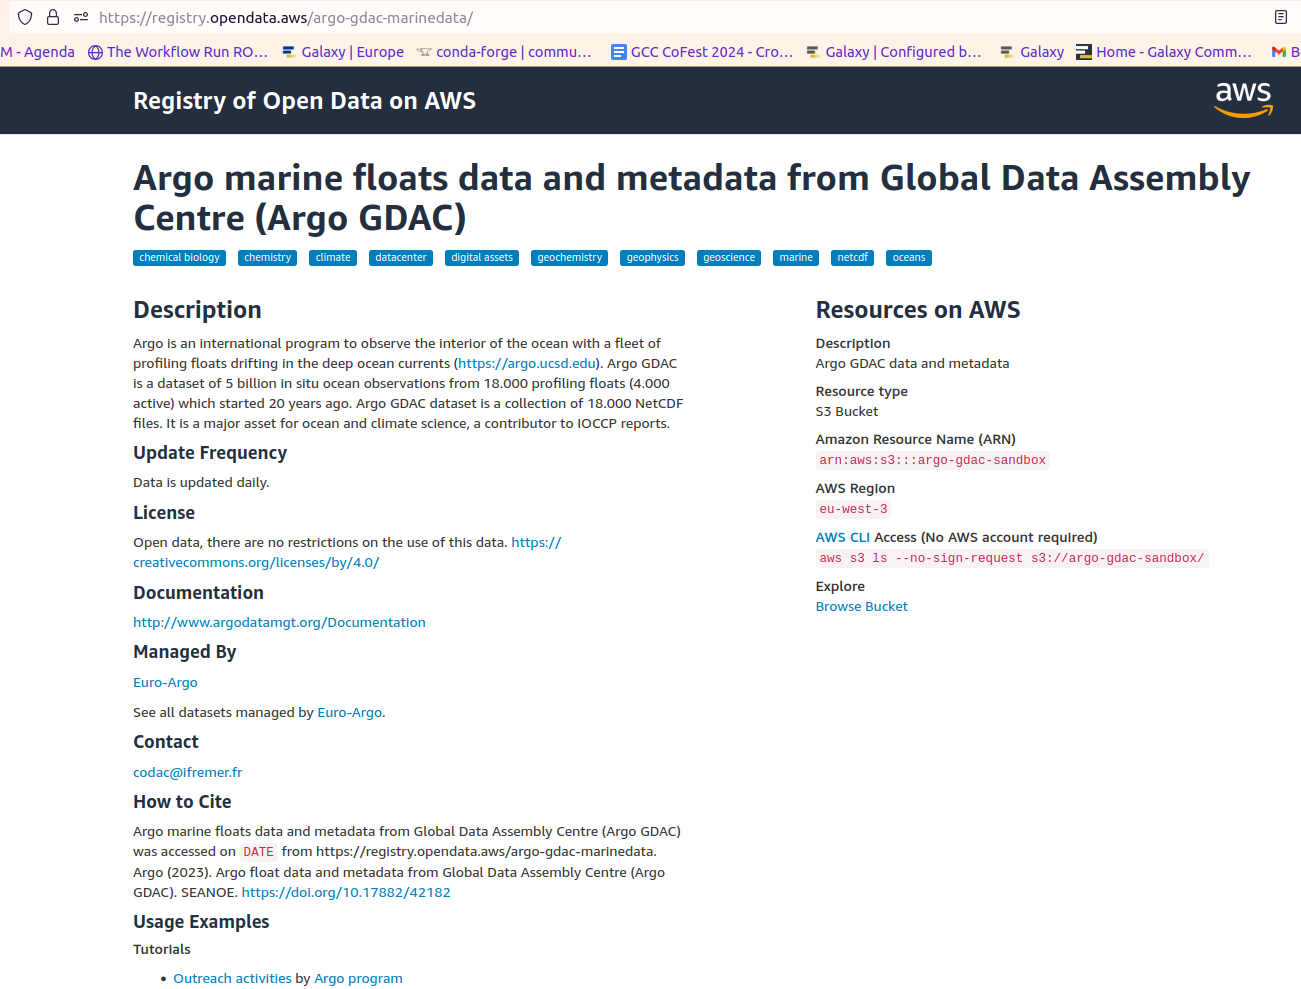
Task: Click the Usage Examples heading
Action: coord(201,921)
